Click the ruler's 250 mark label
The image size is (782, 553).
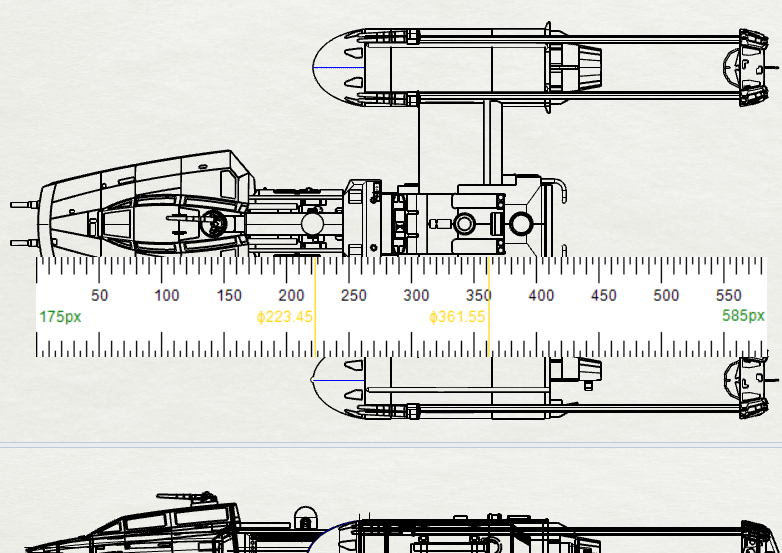(354, 296)
